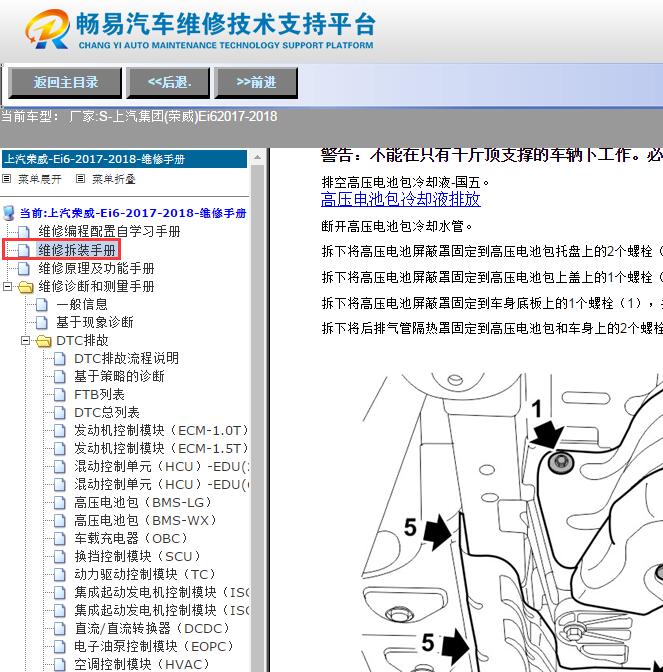Click page icon beside 维修编程配置自学习手册
The width and height of the screenshot is (663, 672).
click(24, 232)
